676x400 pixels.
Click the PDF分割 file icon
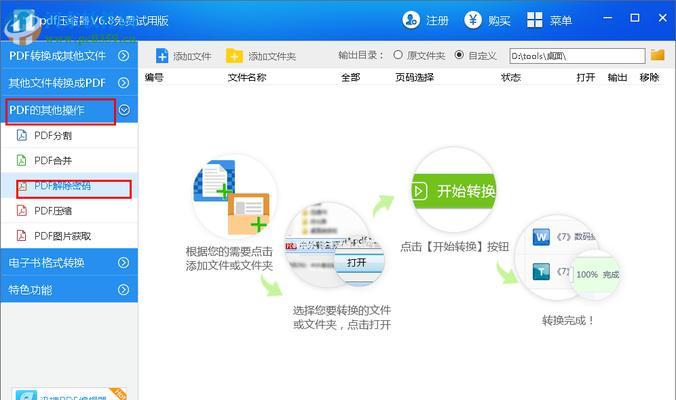pyautogui.click(x=22, y=135)
